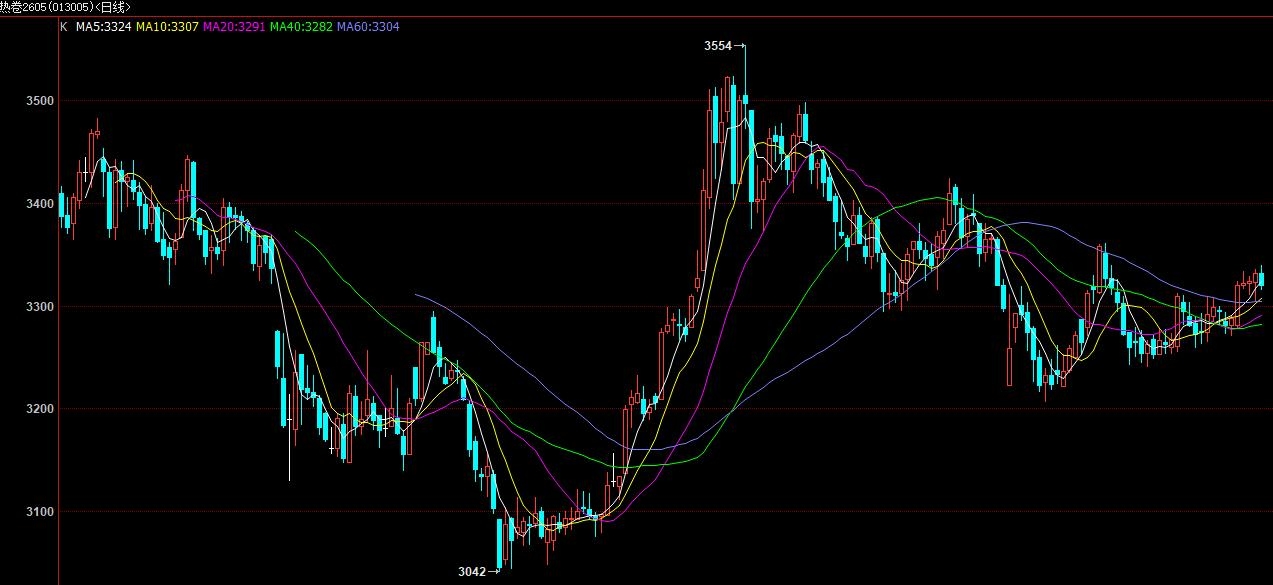The image size is (1273, 585).
Task: Click the 3554 high price marker
Action: [717, 46]
